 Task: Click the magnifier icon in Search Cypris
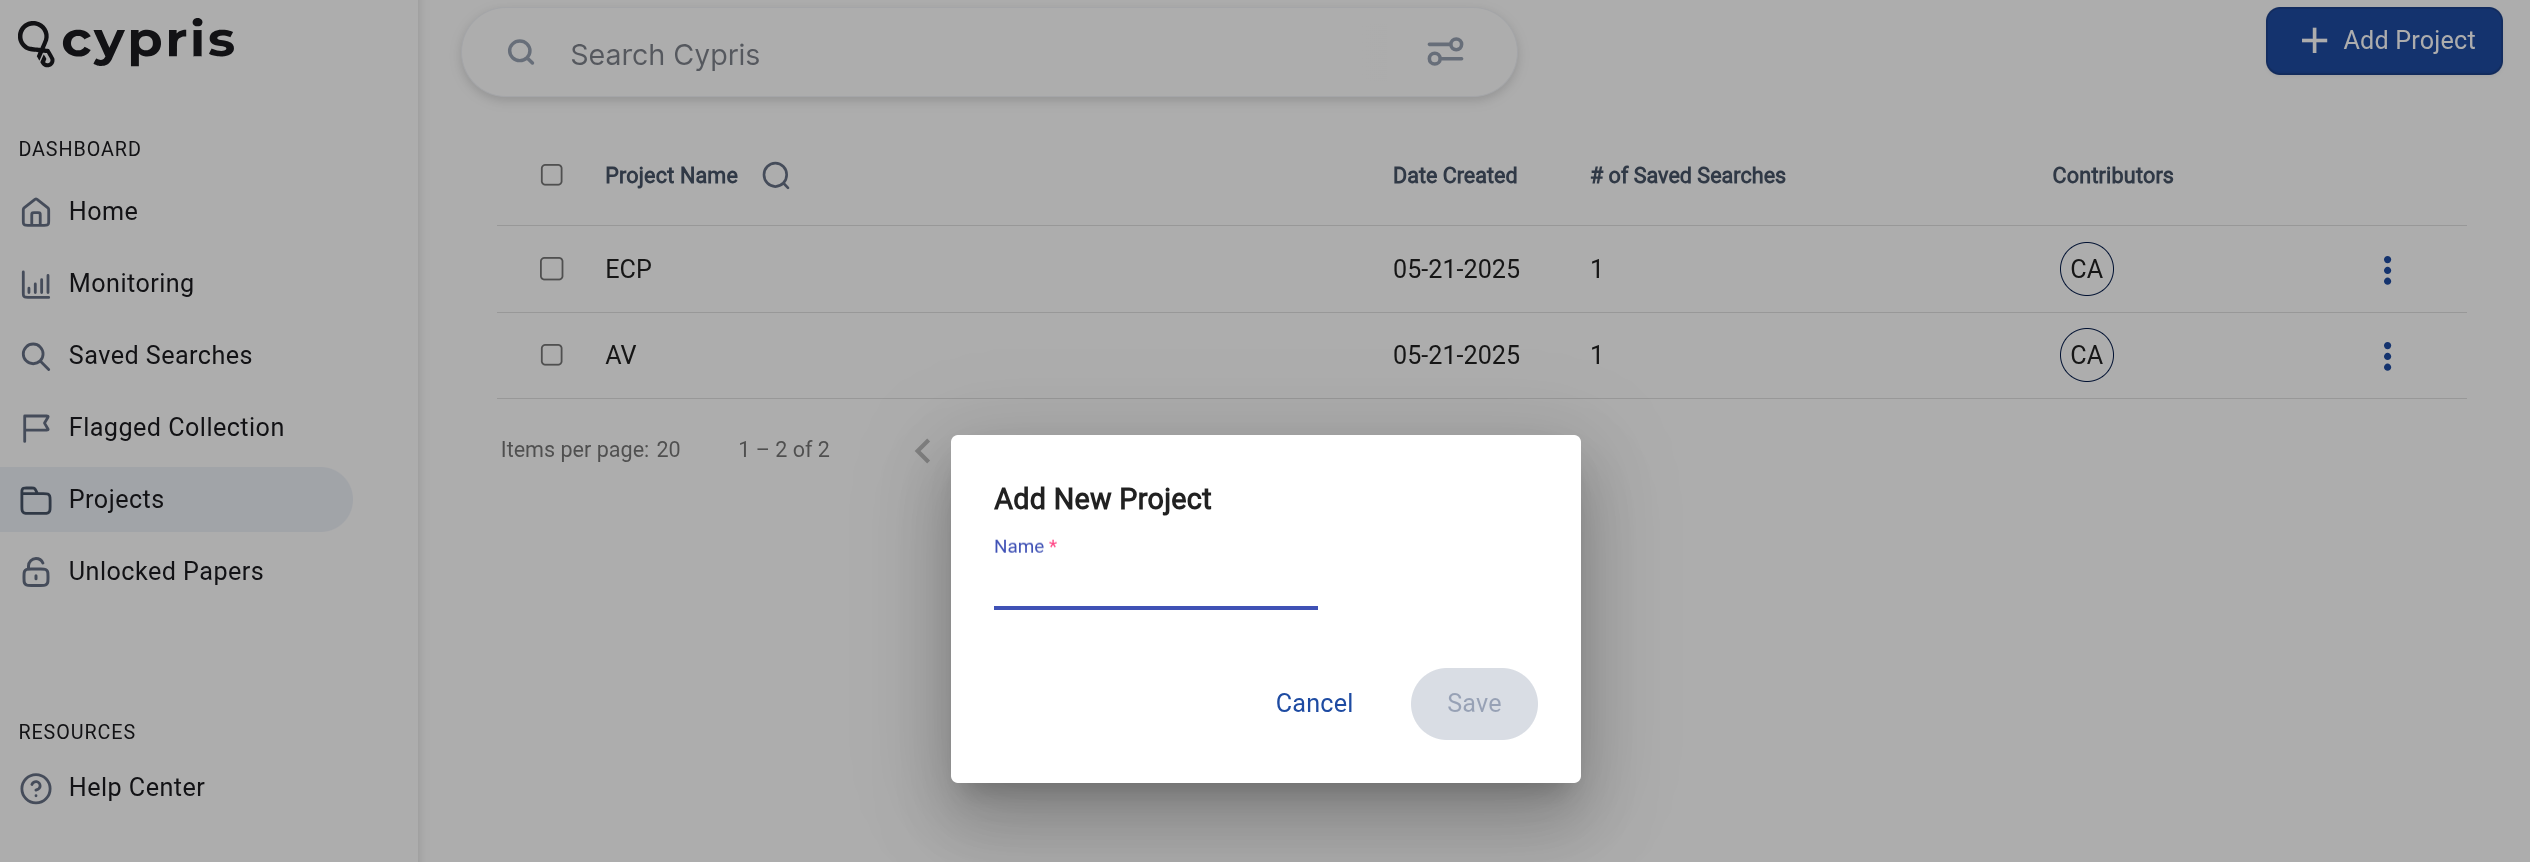521,52
